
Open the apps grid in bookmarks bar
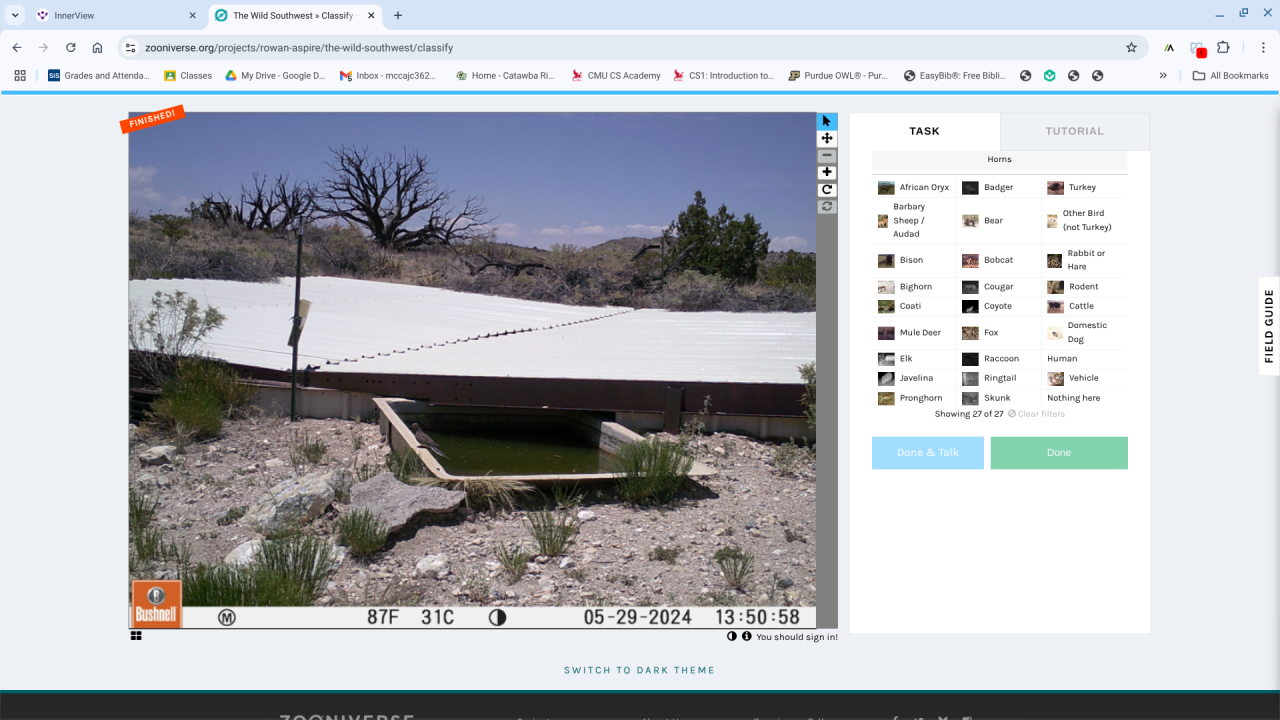20,75
